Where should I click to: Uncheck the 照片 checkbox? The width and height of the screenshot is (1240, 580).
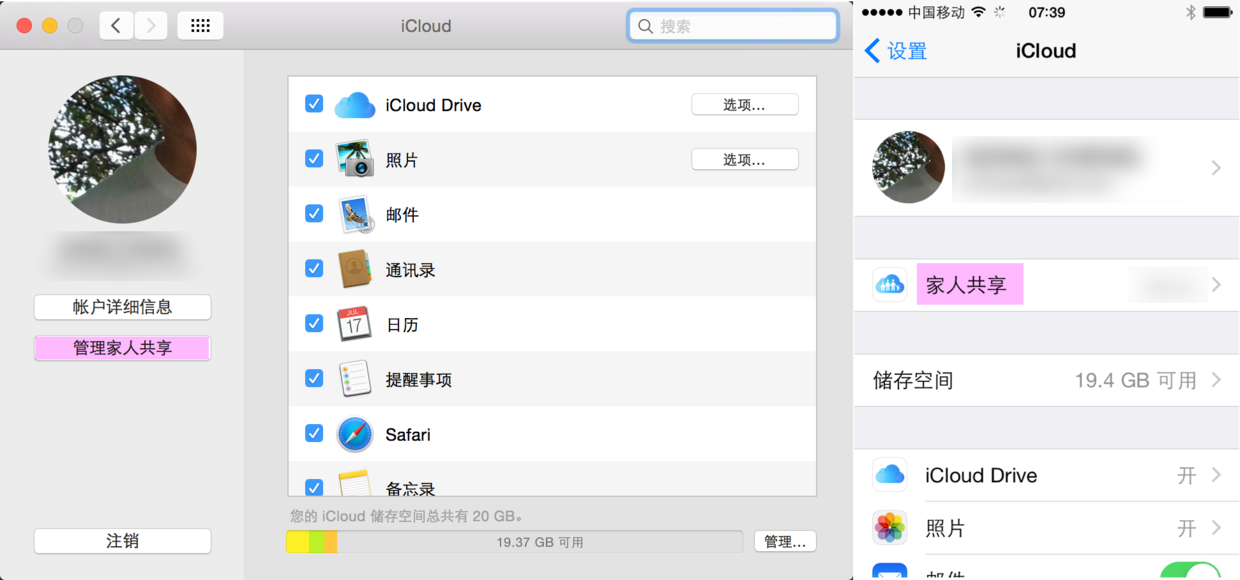[x=314, y=158]
